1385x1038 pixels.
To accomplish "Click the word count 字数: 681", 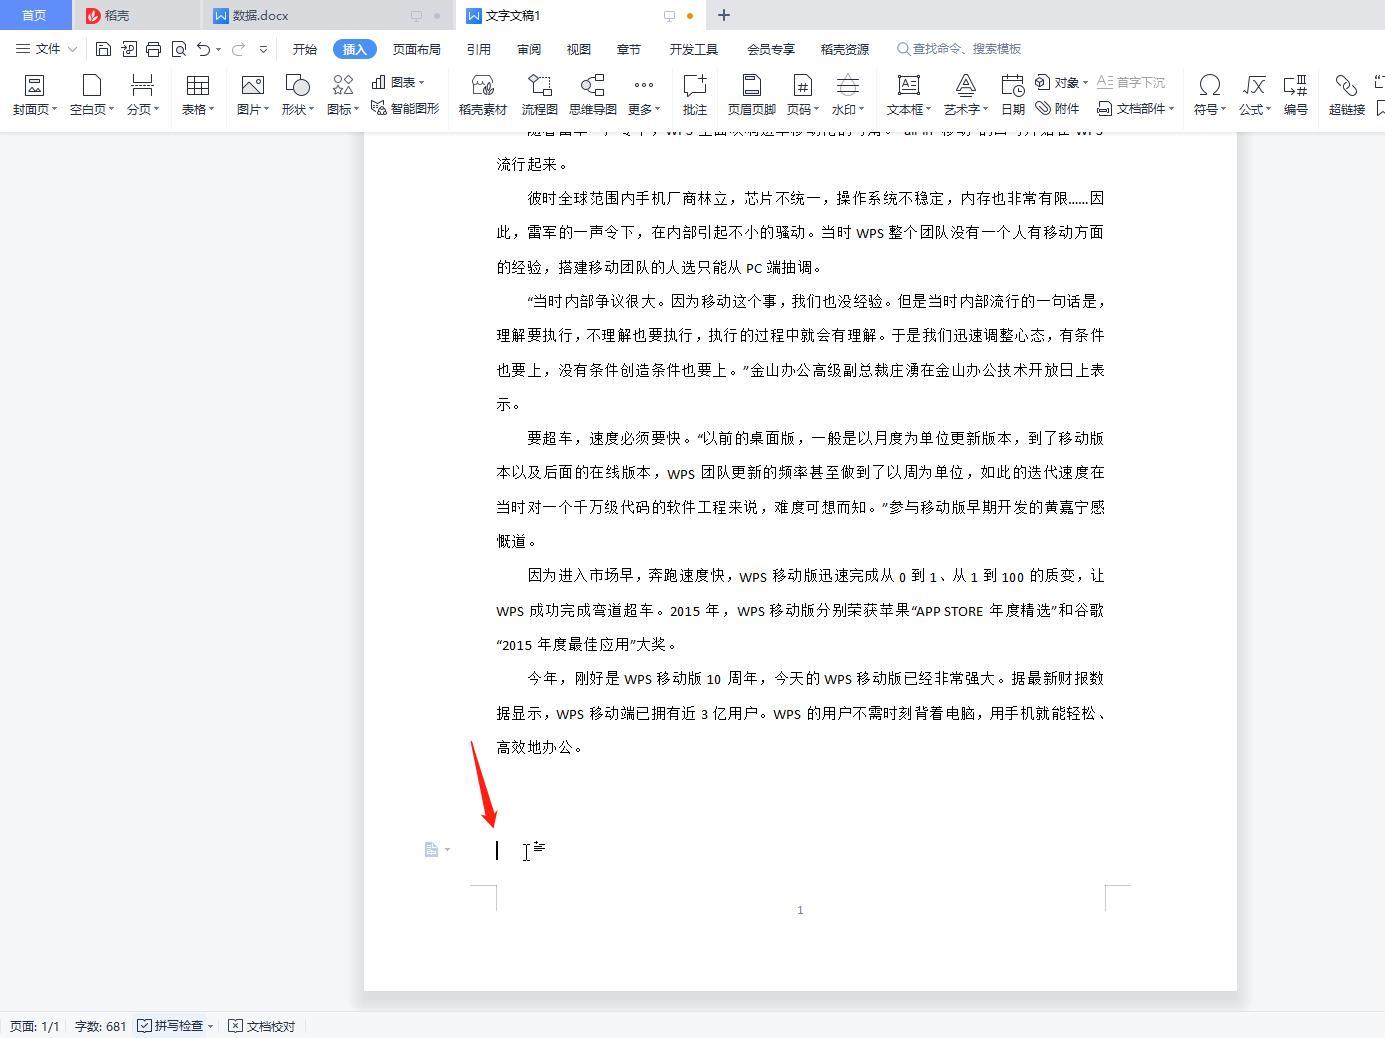I will coord(100,1026).
